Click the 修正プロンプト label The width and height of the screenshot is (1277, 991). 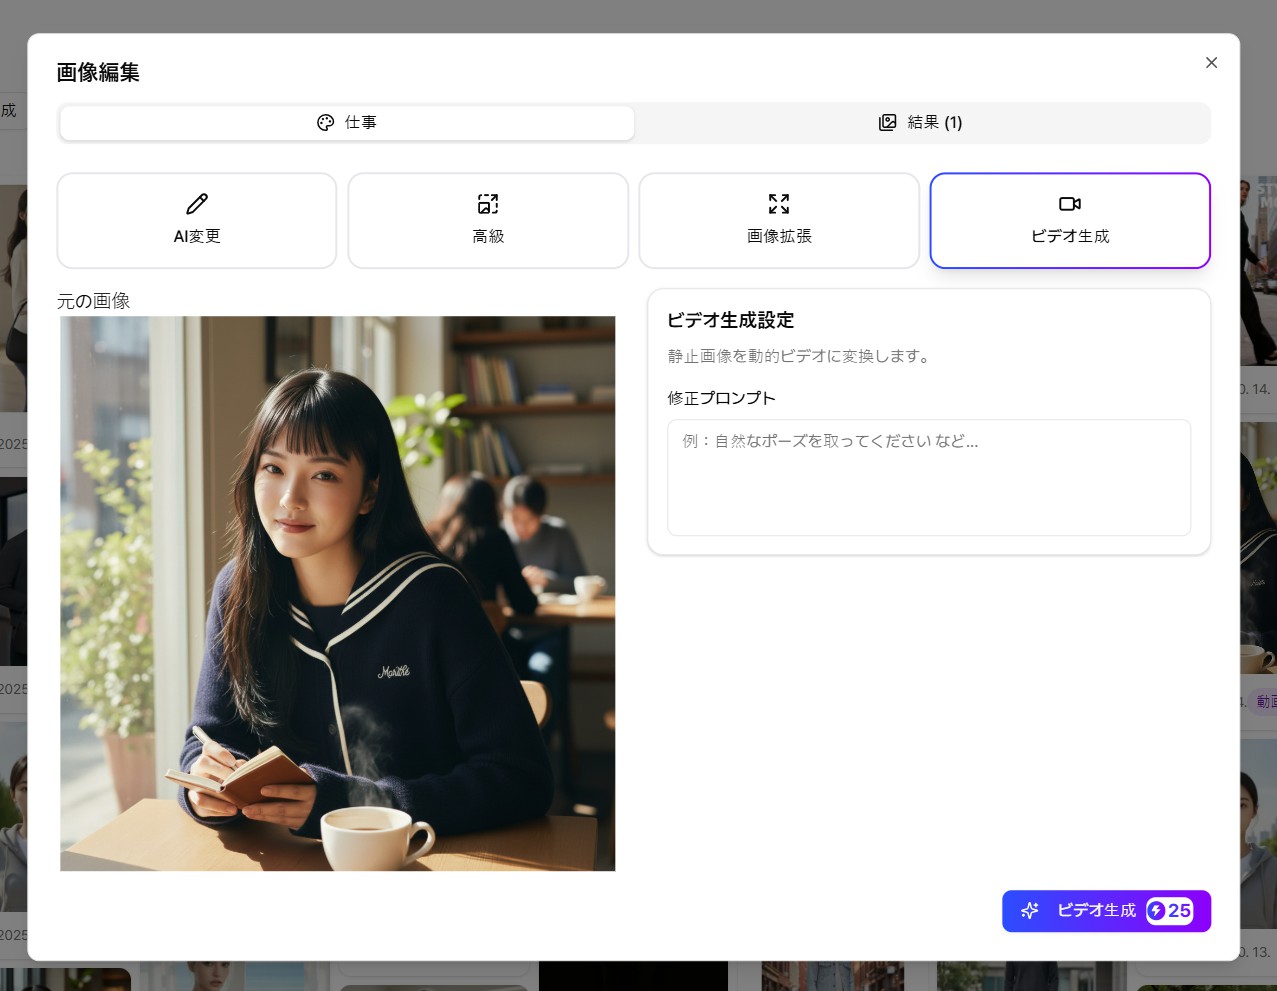[721, 398]
